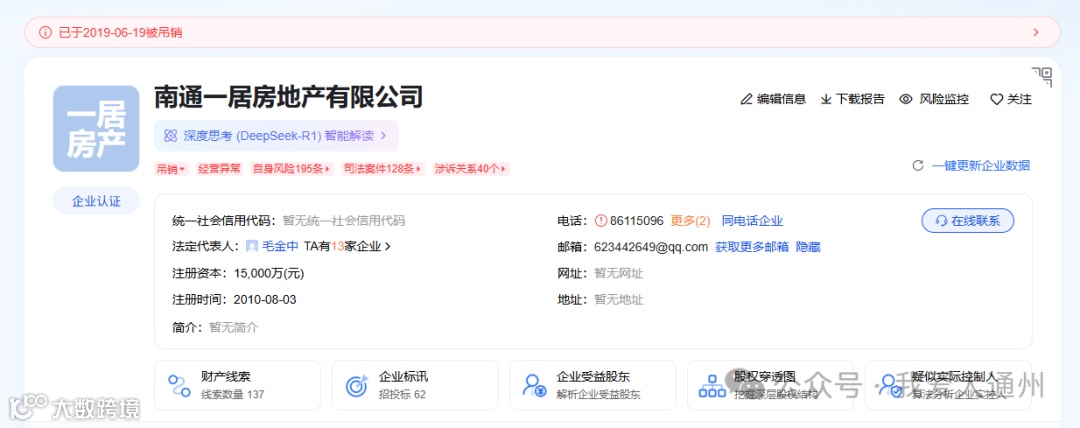This screenshot has height=428, width=1080.
Task: Open the 疑似实际控制人 card
Action: coord(948,385)
